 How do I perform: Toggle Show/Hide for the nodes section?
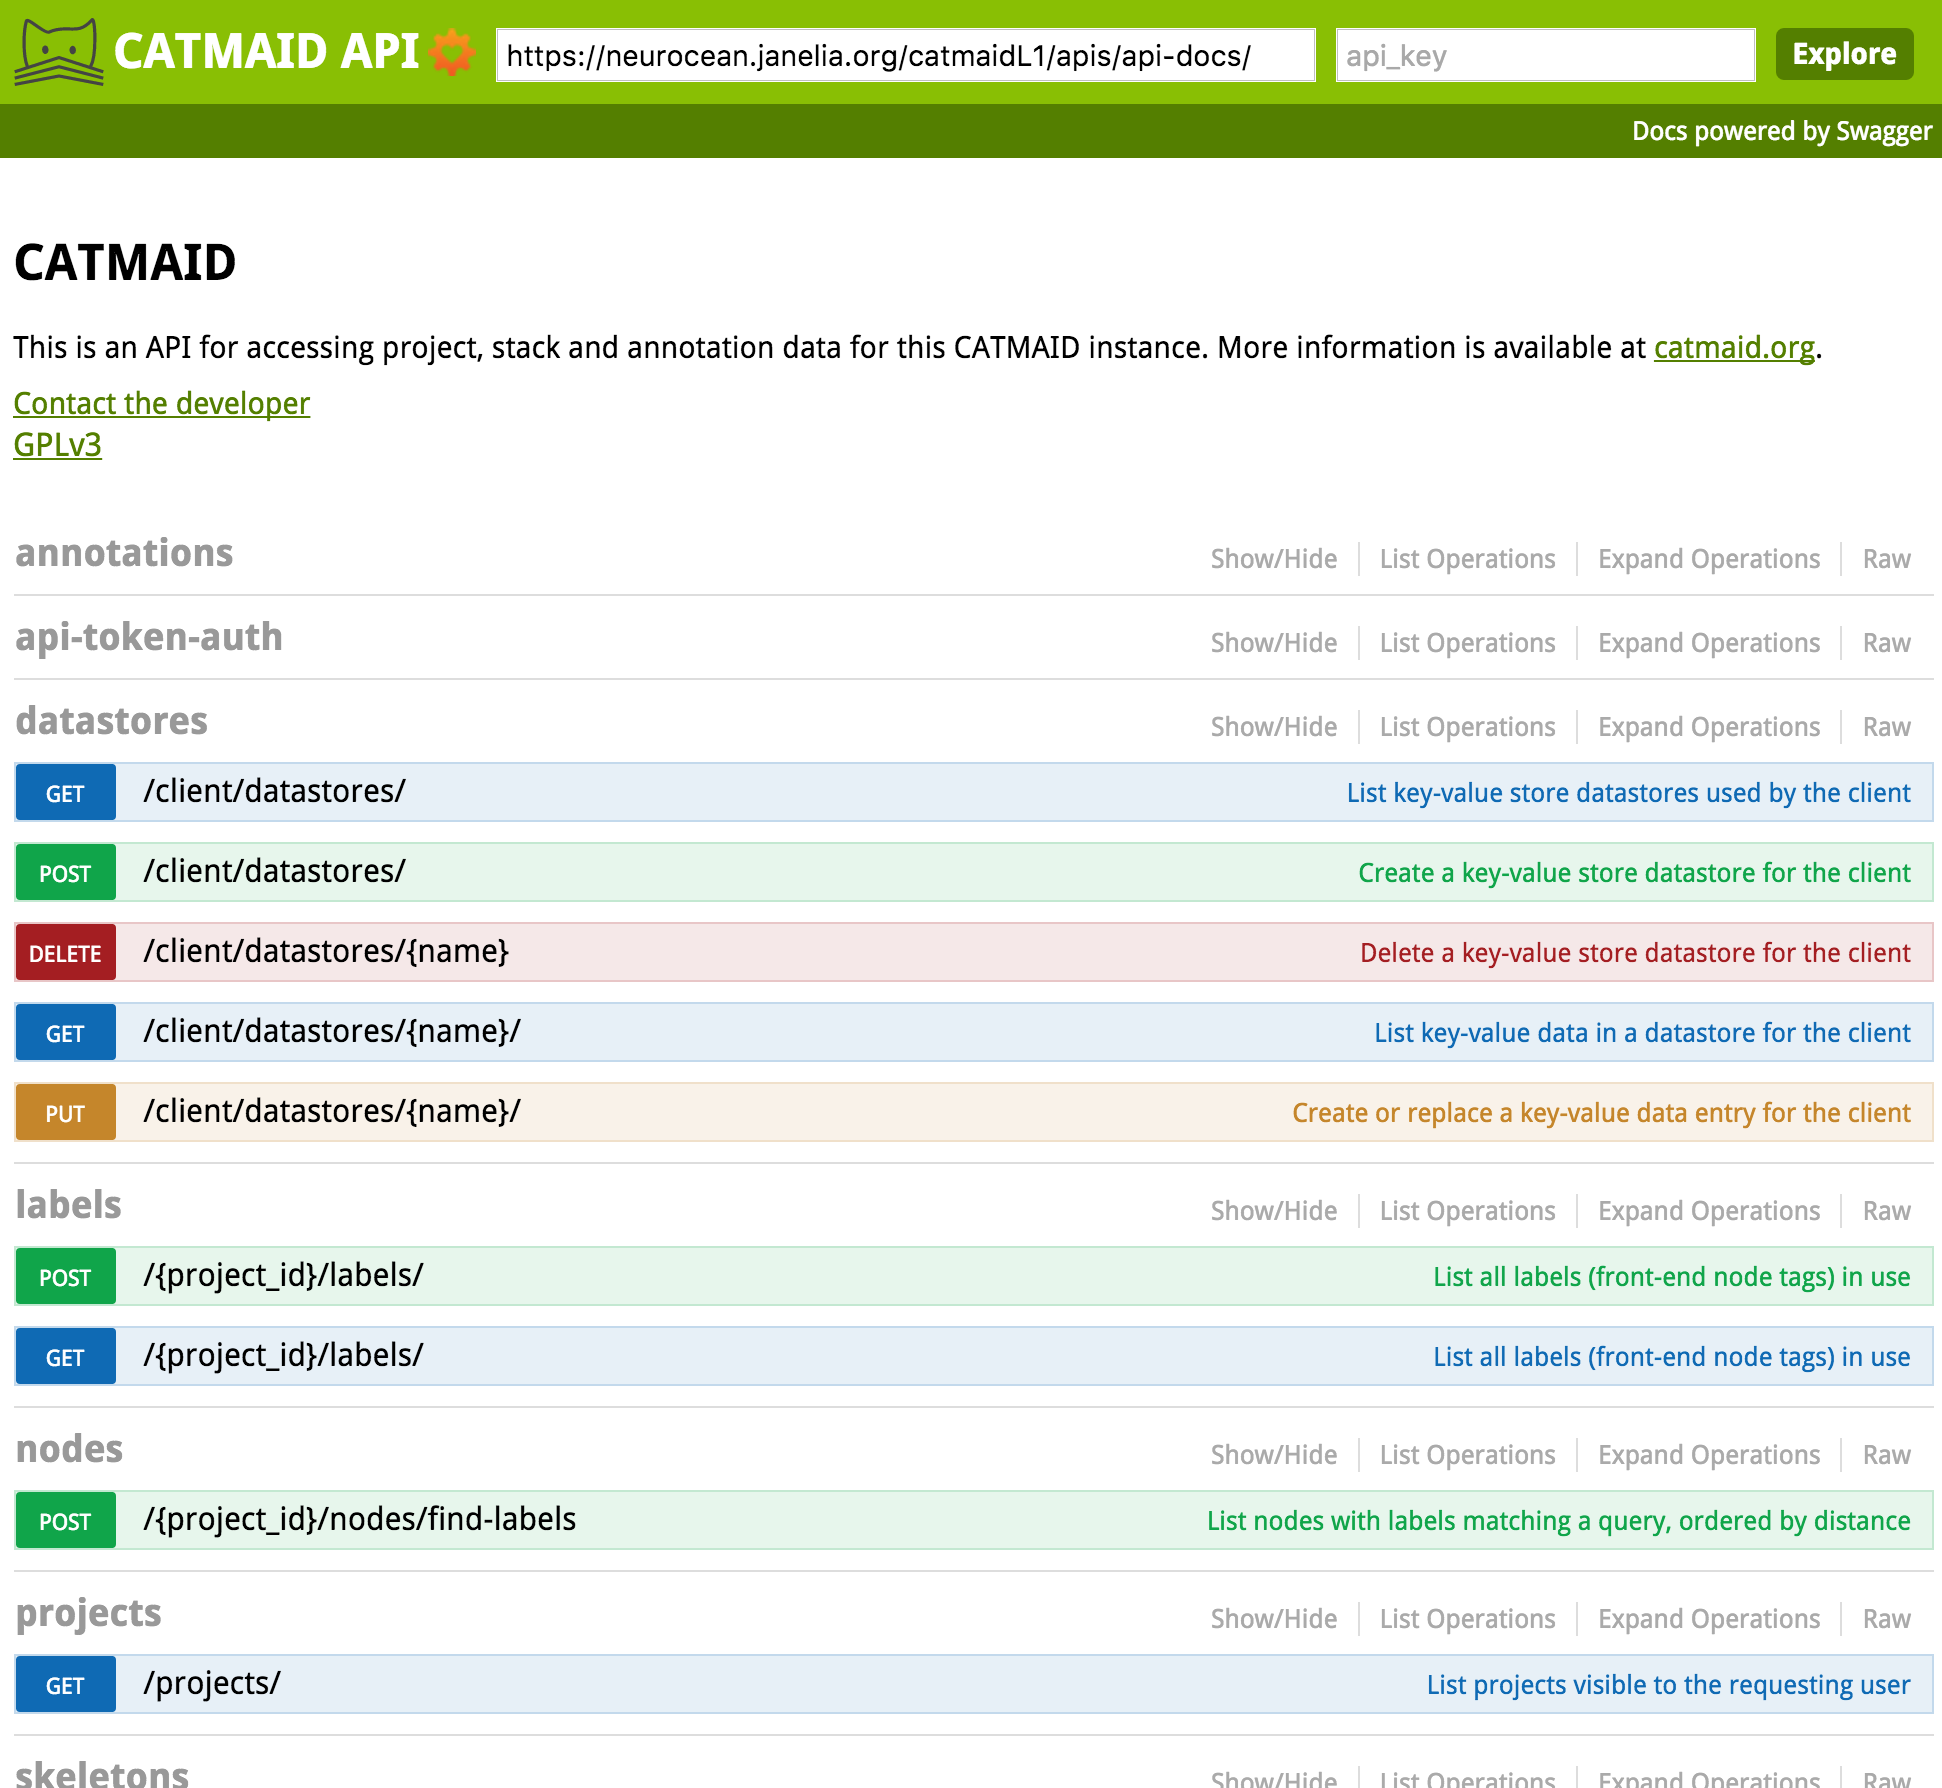(1273, 1455)
